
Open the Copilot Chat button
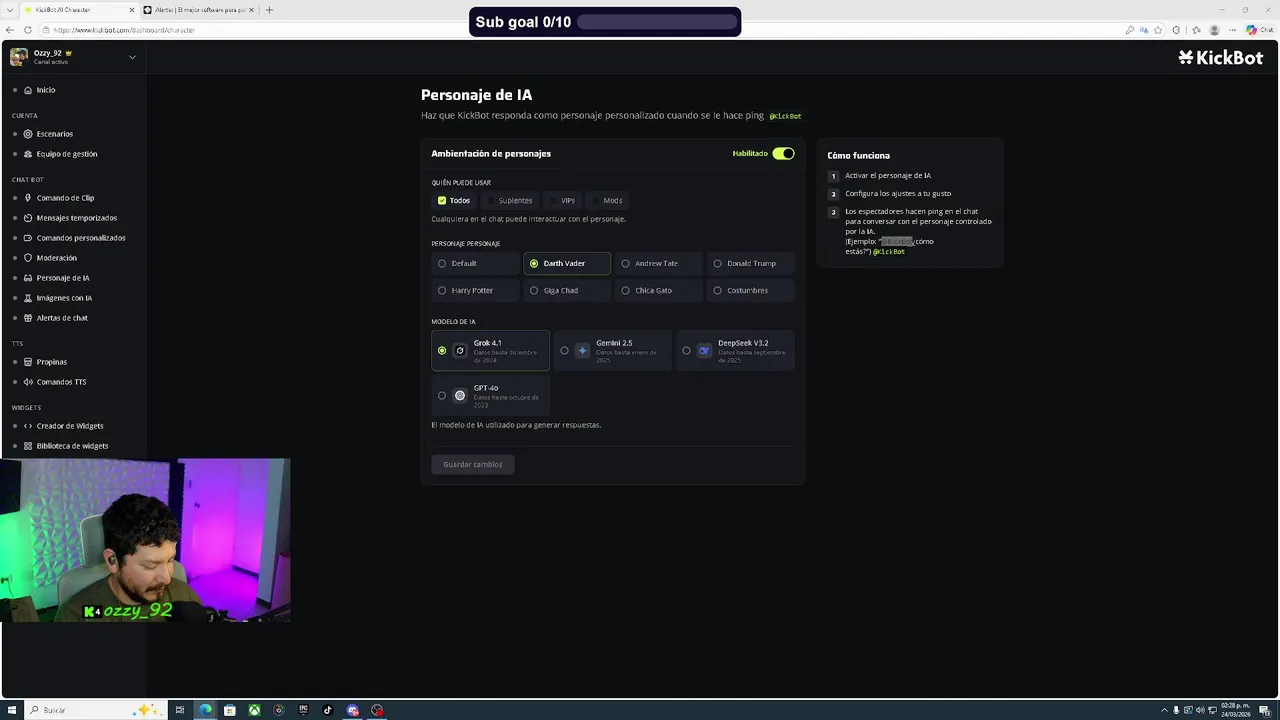pyautogui.click(x=1260, y=30)
